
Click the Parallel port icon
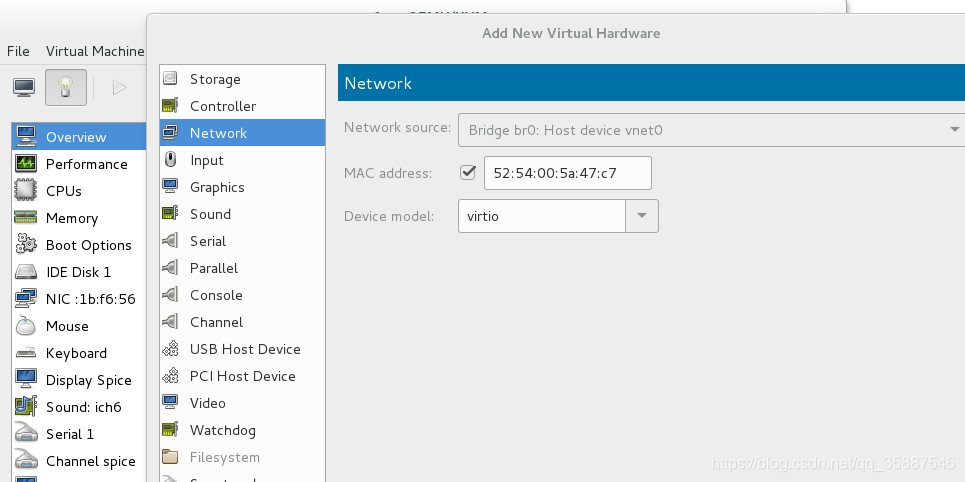click(x=170, y=268)
